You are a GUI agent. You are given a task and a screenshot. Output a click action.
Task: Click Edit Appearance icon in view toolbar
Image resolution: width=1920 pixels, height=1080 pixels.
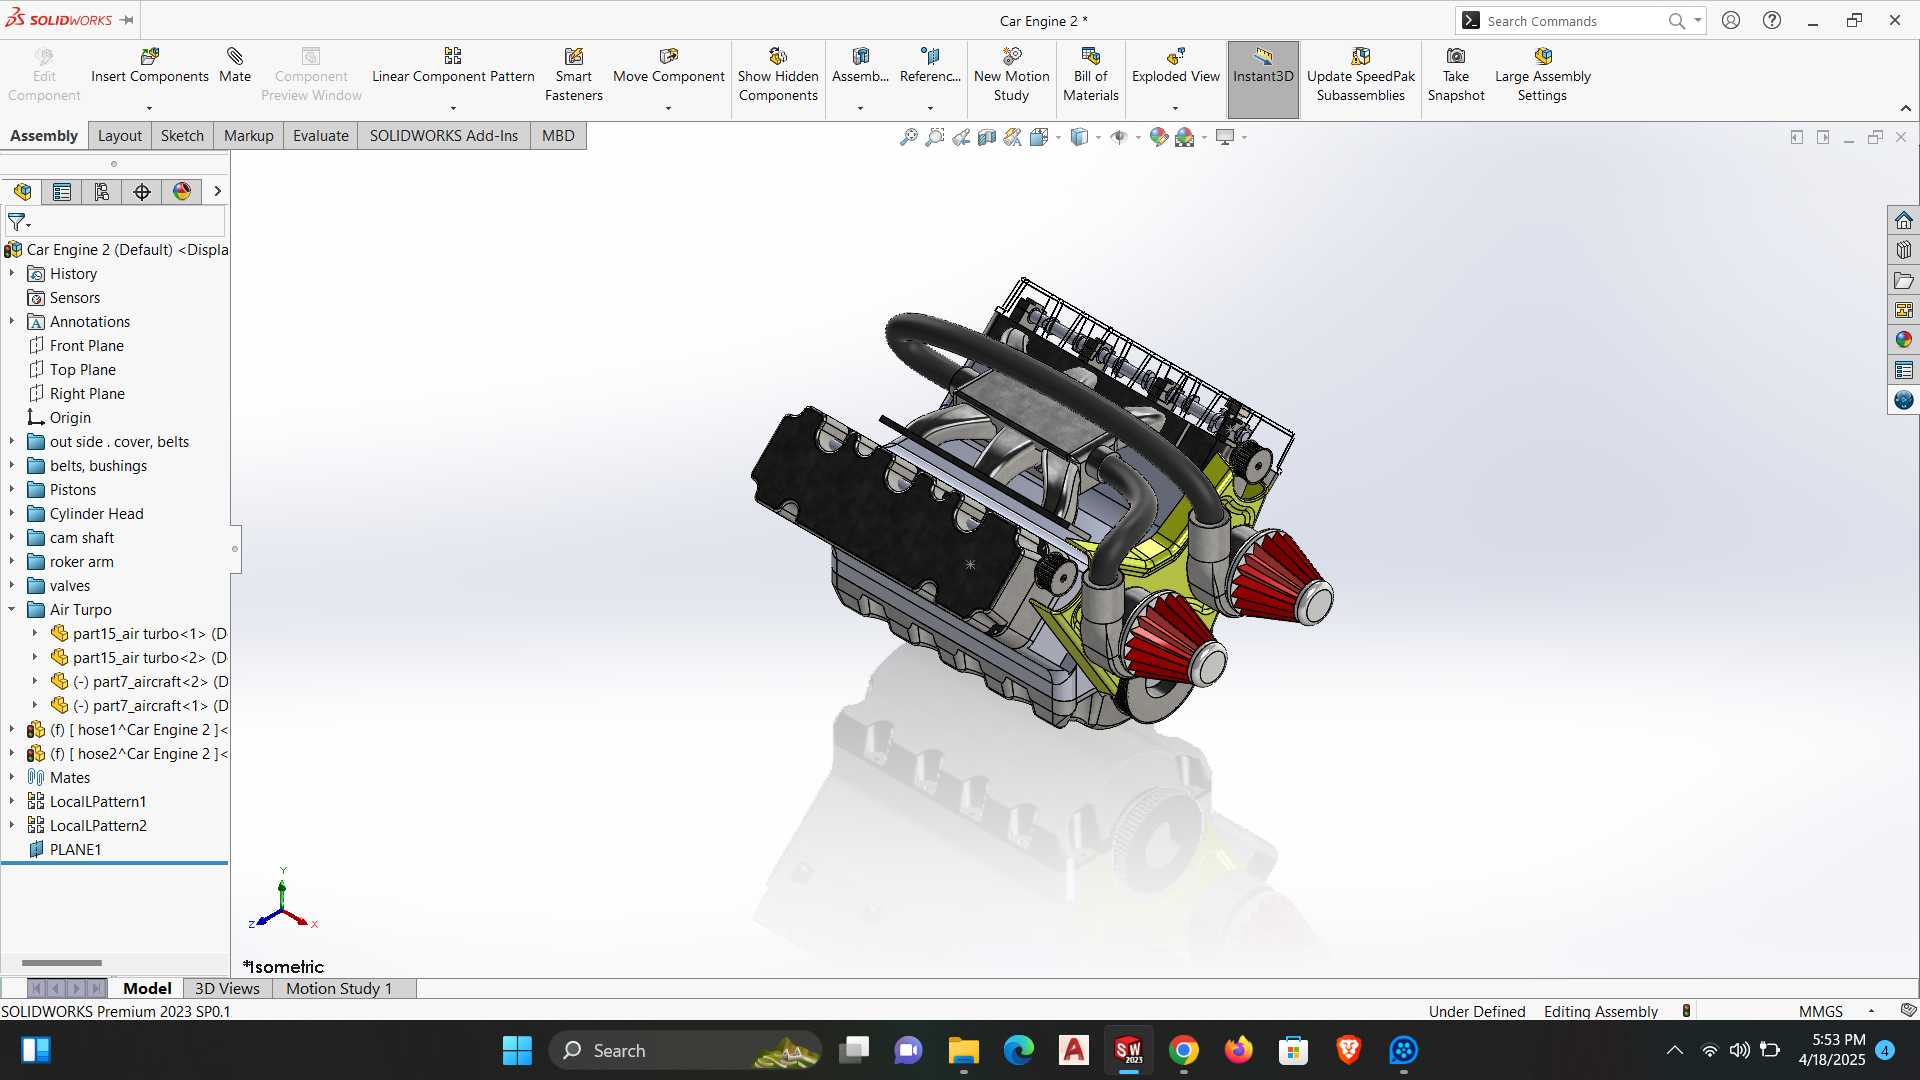[1158, 137]
